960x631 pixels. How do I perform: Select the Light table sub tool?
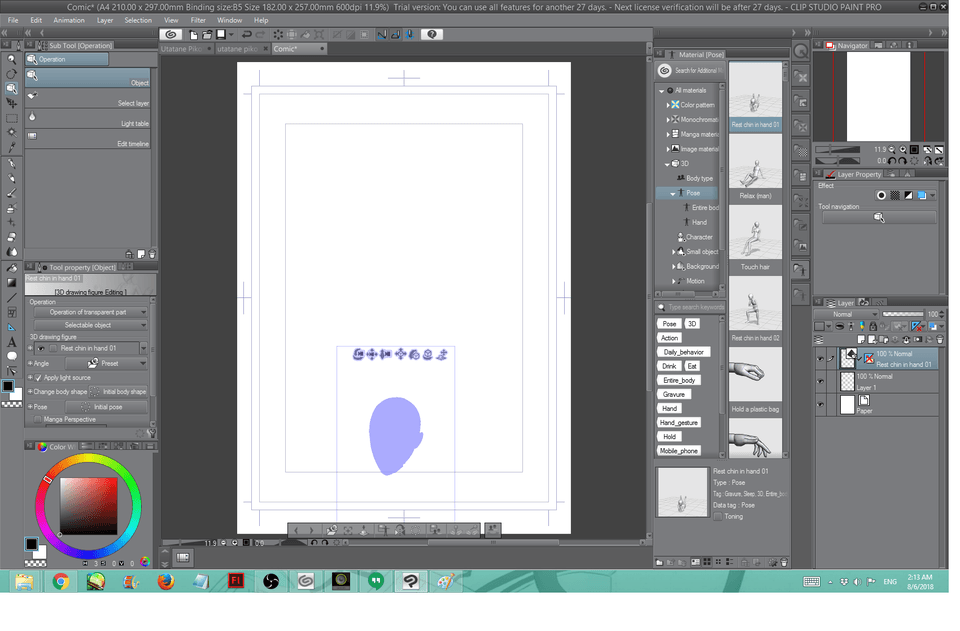pyautogui.click(x=88, y=118)
